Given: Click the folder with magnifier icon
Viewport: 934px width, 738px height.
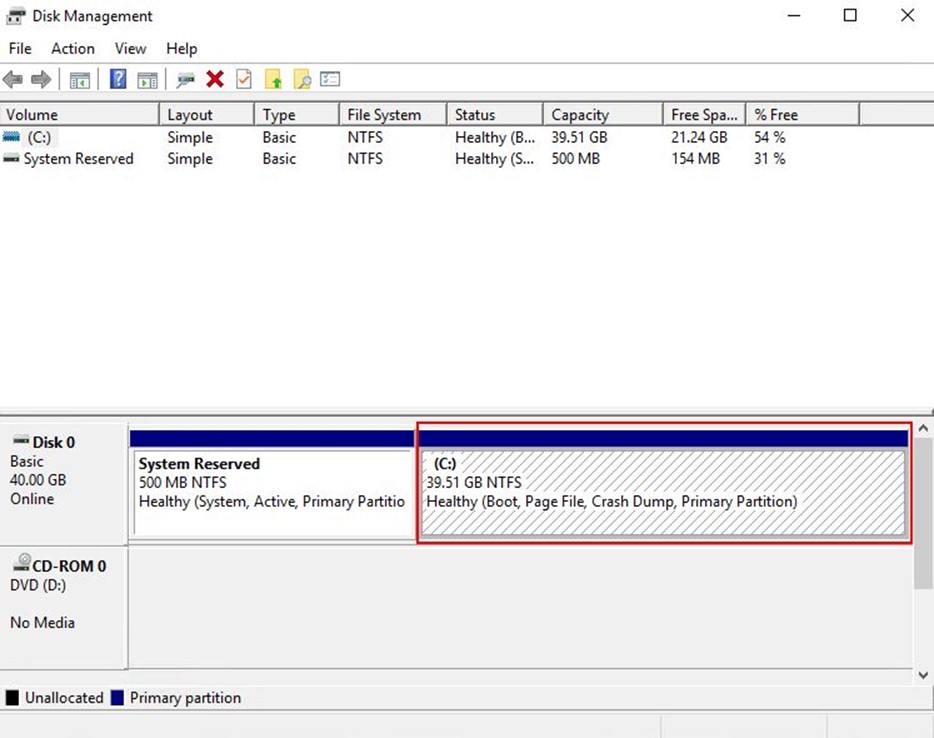Looking at the screenshot, I should (x=303, y=79).
